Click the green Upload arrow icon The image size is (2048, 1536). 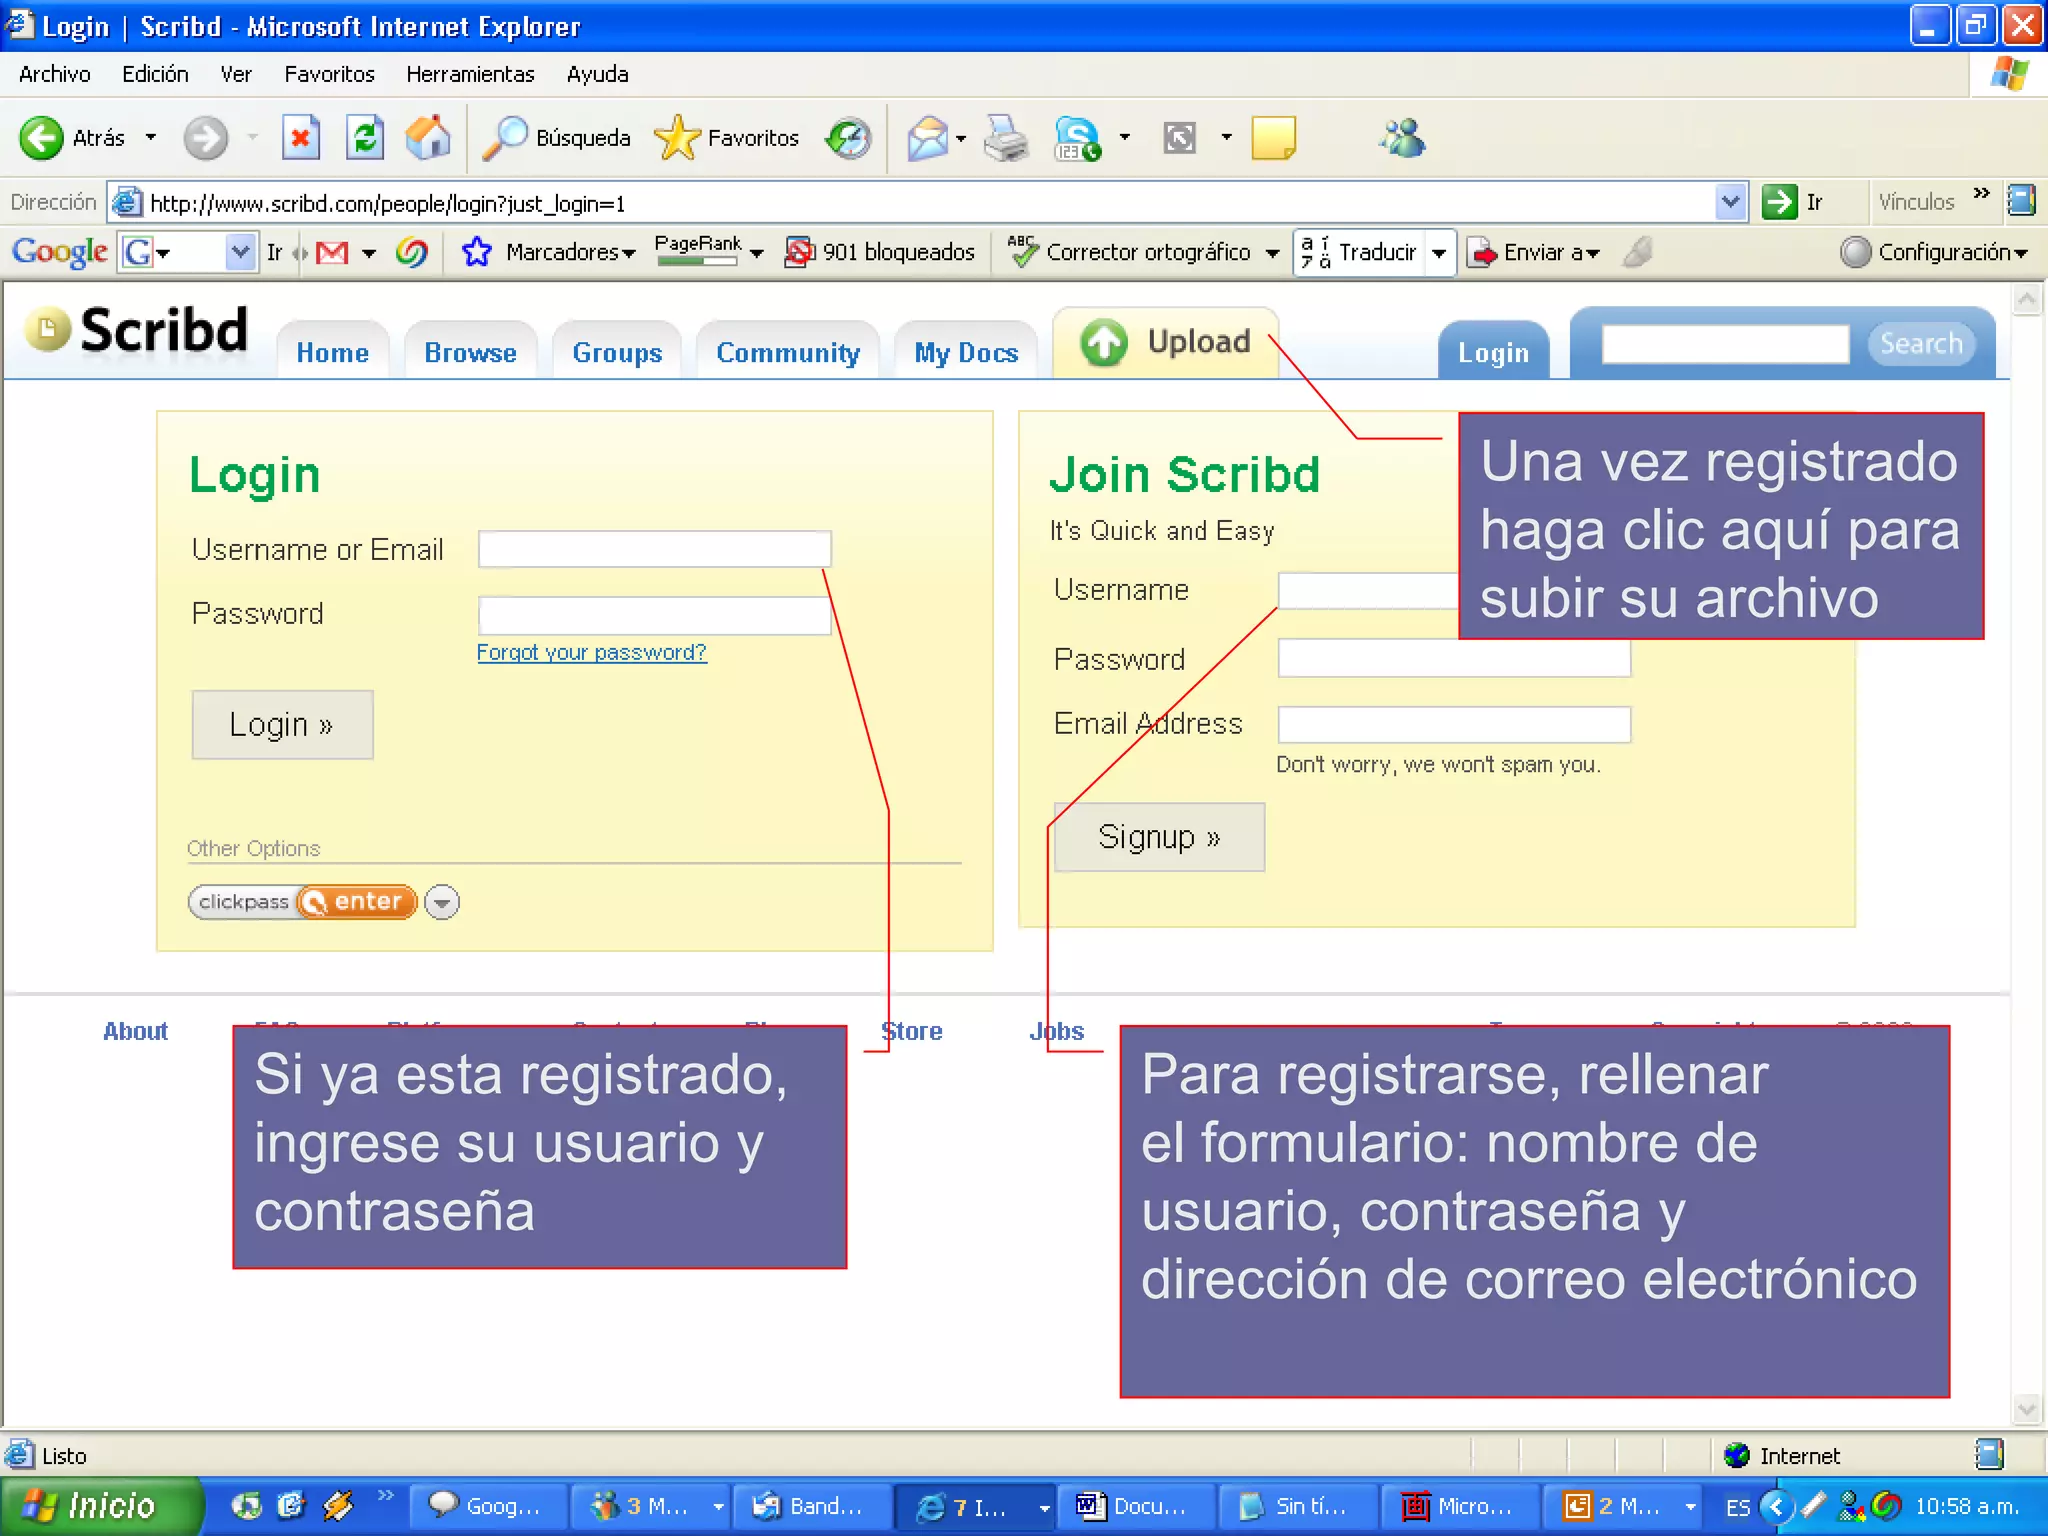pyautogui.click(x=1104, y=342)
